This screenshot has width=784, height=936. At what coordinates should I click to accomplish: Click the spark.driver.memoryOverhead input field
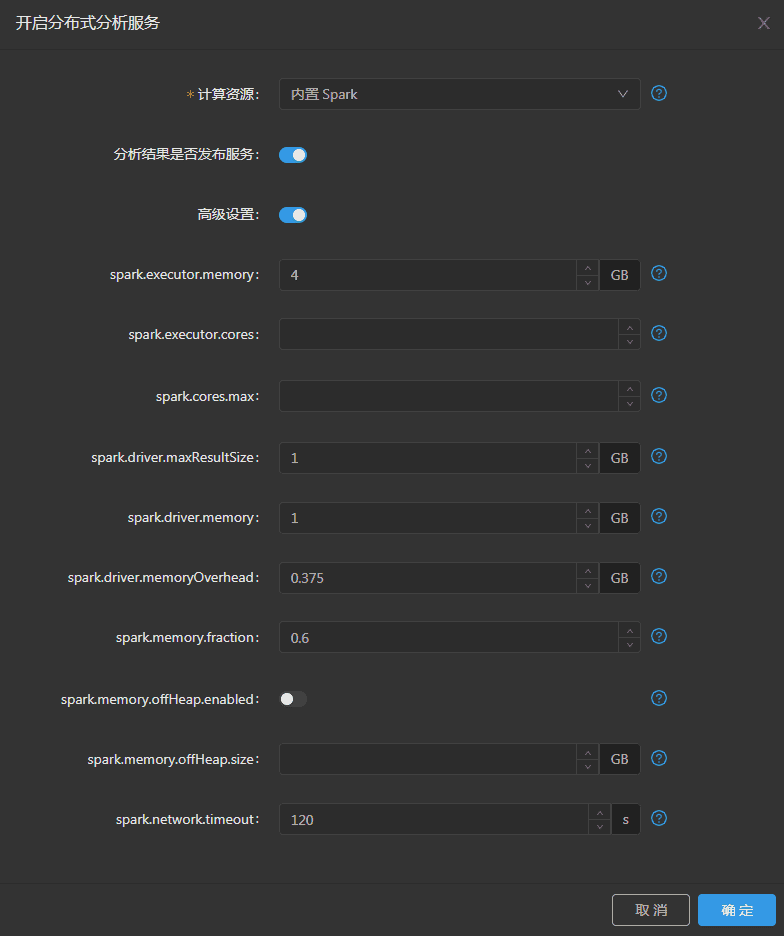(x=428, y=578)
